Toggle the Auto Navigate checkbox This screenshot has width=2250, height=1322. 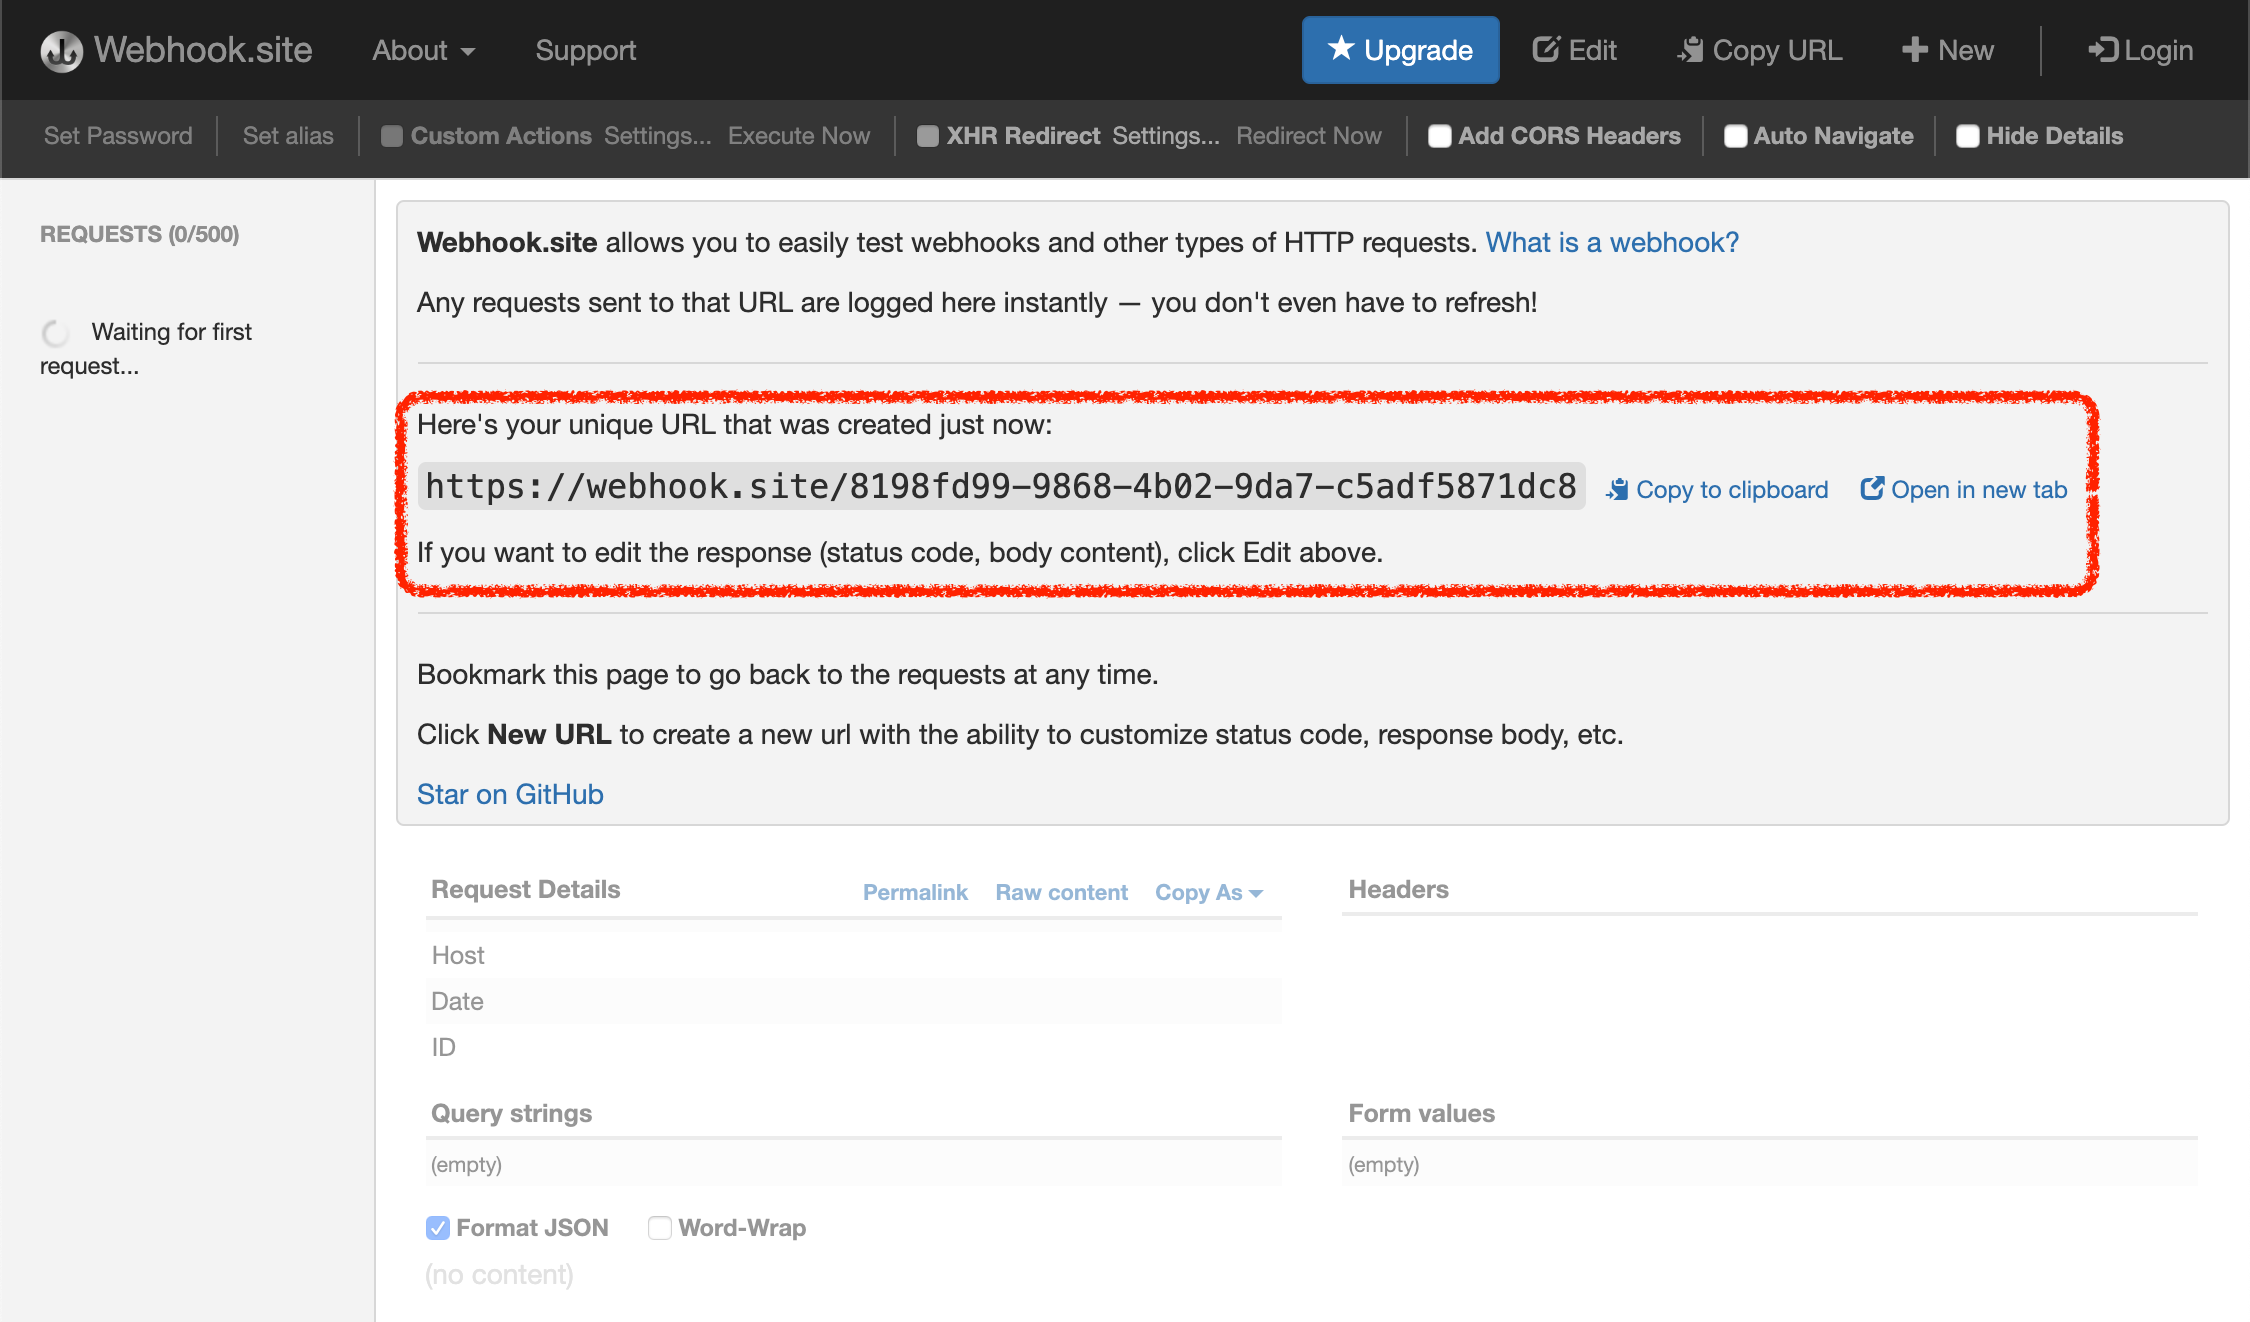(1736, 136)
